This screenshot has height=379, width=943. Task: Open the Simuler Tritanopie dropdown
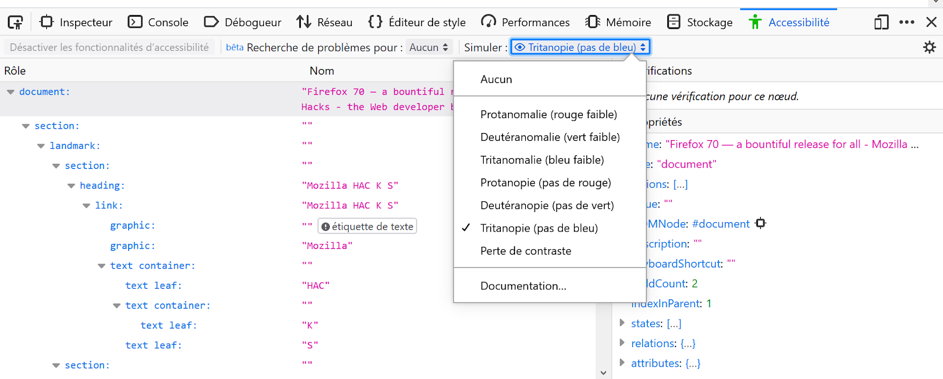(x=581, y=47)
